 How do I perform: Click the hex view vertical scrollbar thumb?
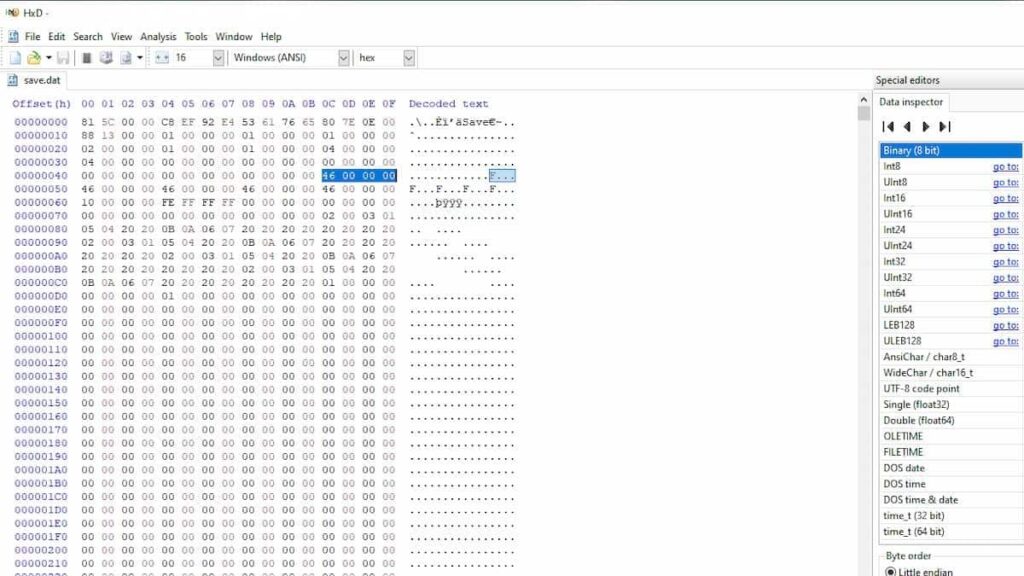pos(864,114)
